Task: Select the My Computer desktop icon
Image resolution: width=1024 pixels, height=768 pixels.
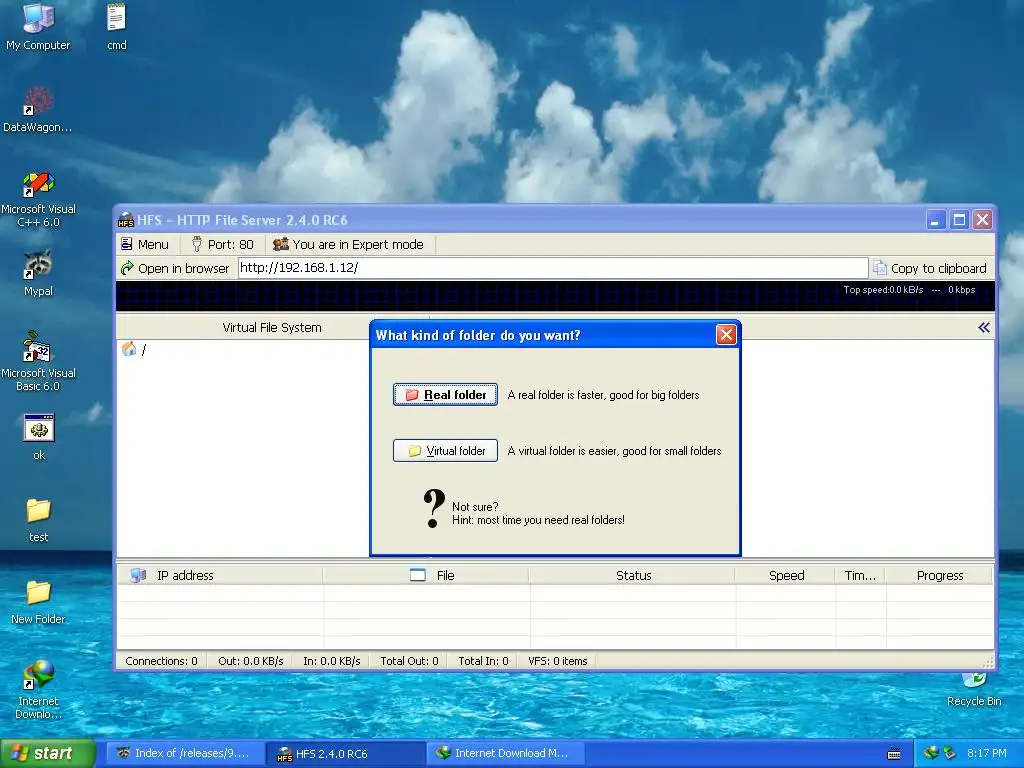Action: pos(38,27)
